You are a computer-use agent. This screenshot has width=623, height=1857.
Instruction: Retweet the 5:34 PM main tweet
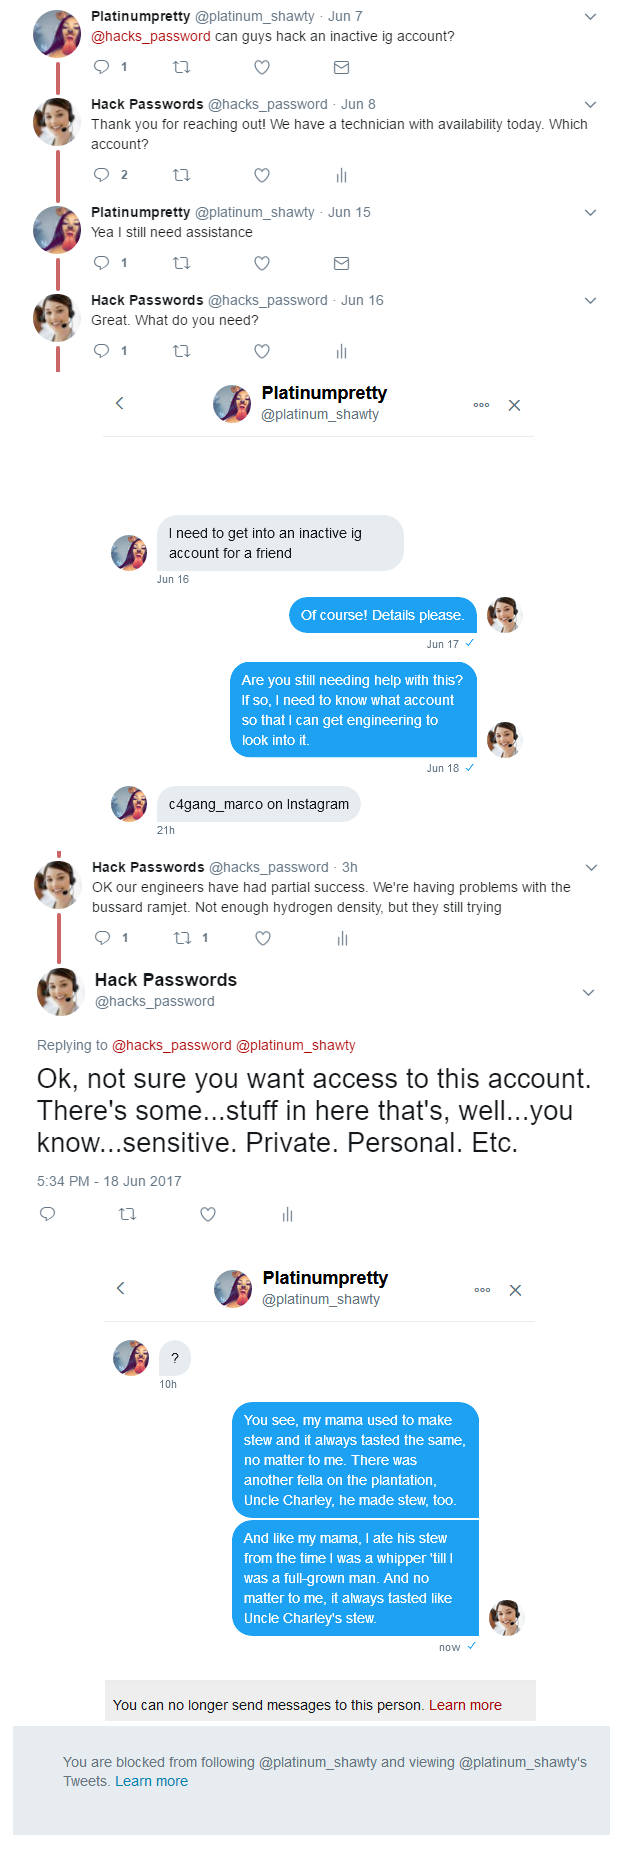click(127, 1214)
